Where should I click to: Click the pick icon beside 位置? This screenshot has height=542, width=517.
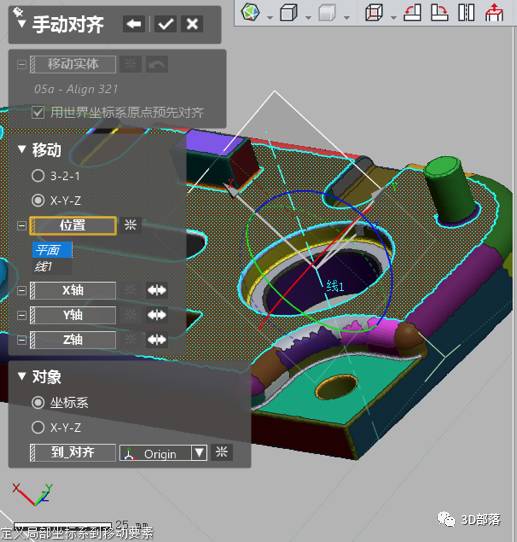pyautogui.click(x=130, y=225)
